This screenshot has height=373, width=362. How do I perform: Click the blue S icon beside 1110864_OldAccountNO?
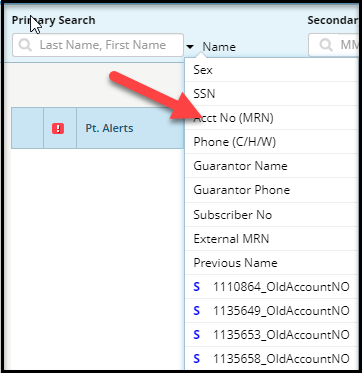197,287
